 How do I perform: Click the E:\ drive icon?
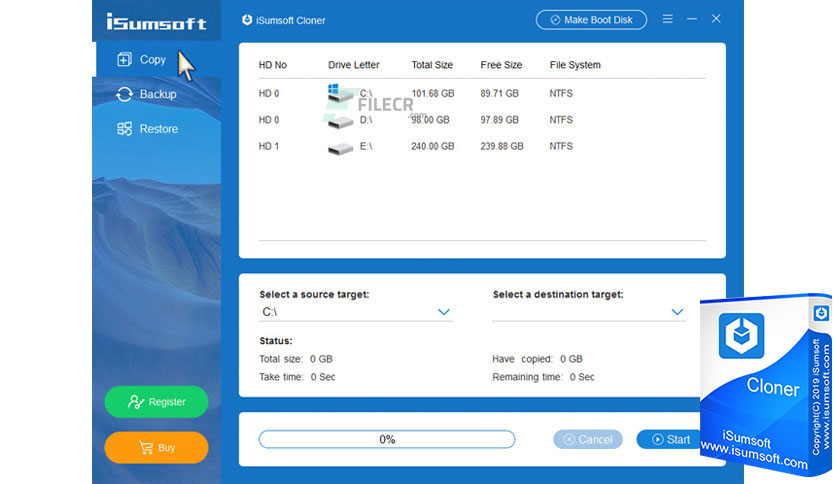pos(340,148)
